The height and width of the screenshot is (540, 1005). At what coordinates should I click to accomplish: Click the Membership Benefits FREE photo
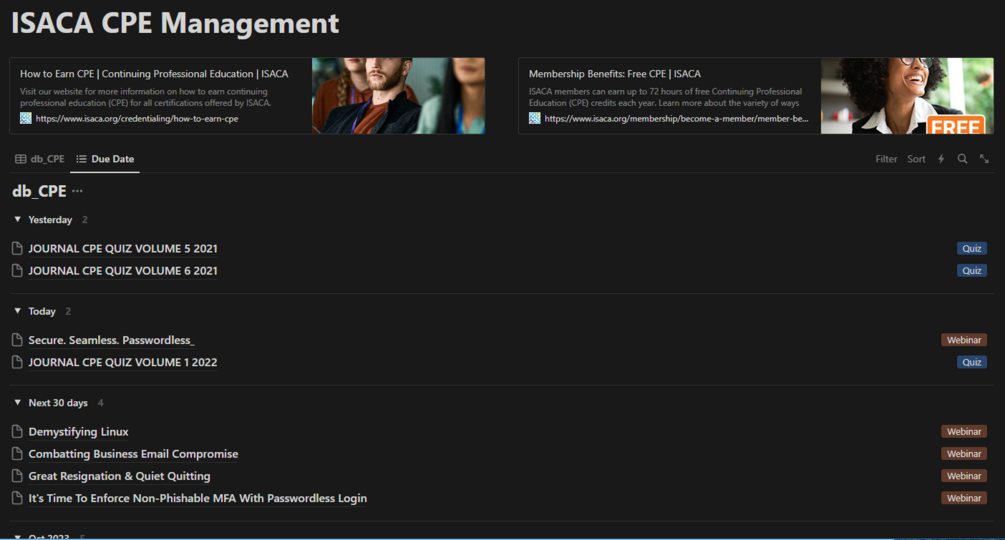tap(907, 96)
